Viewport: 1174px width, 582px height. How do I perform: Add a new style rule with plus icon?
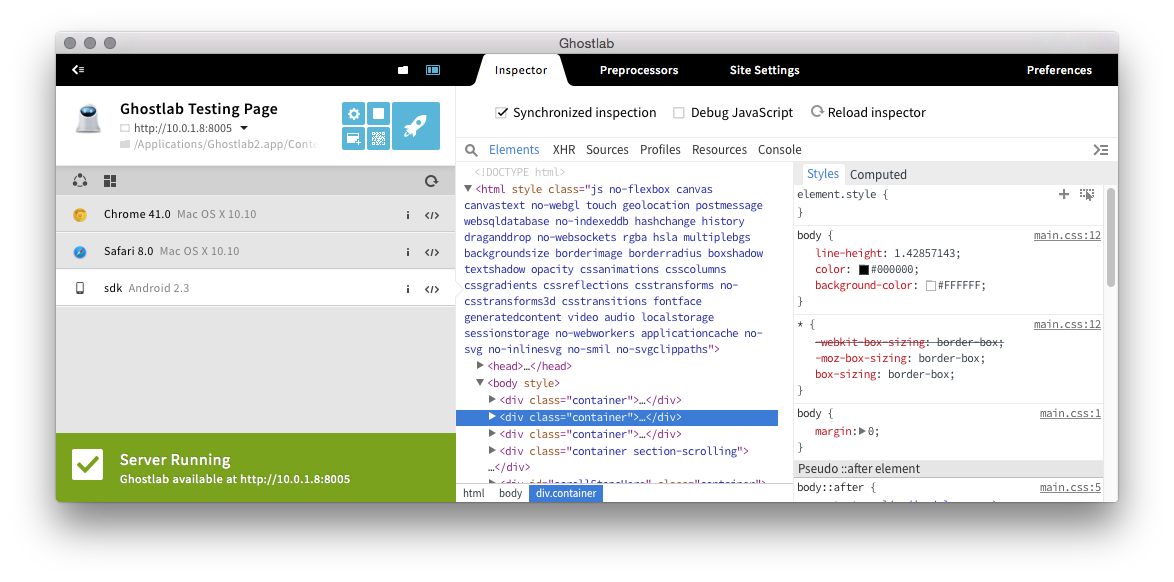click(1063, 195)
